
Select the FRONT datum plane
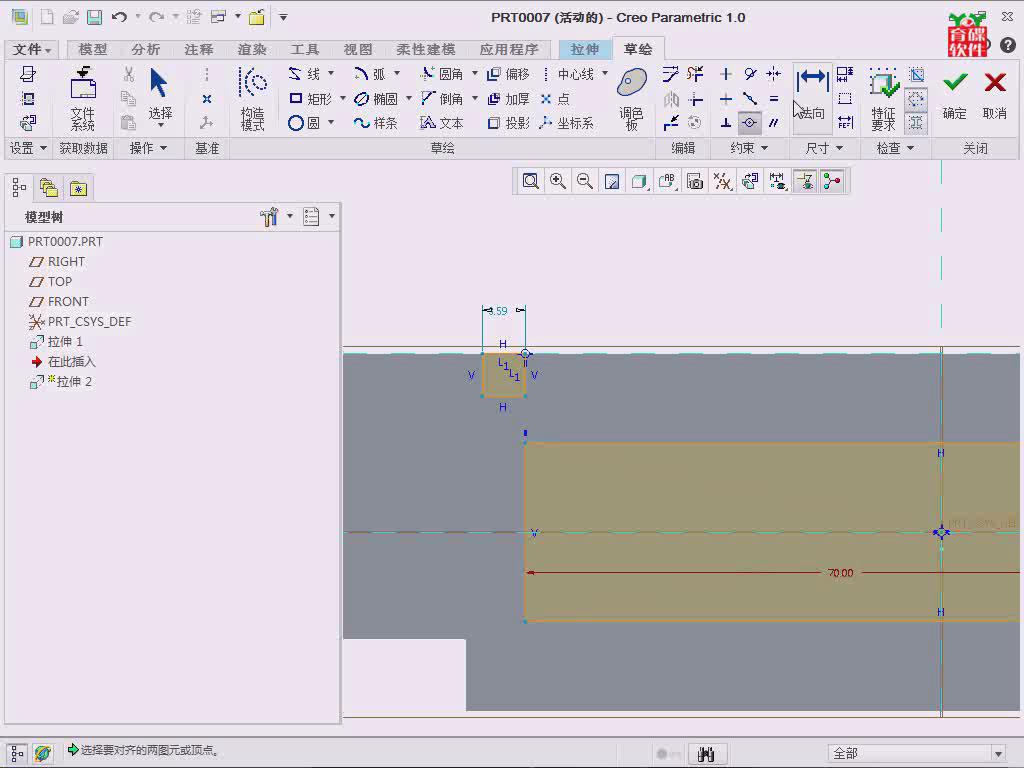coord(59,302)
